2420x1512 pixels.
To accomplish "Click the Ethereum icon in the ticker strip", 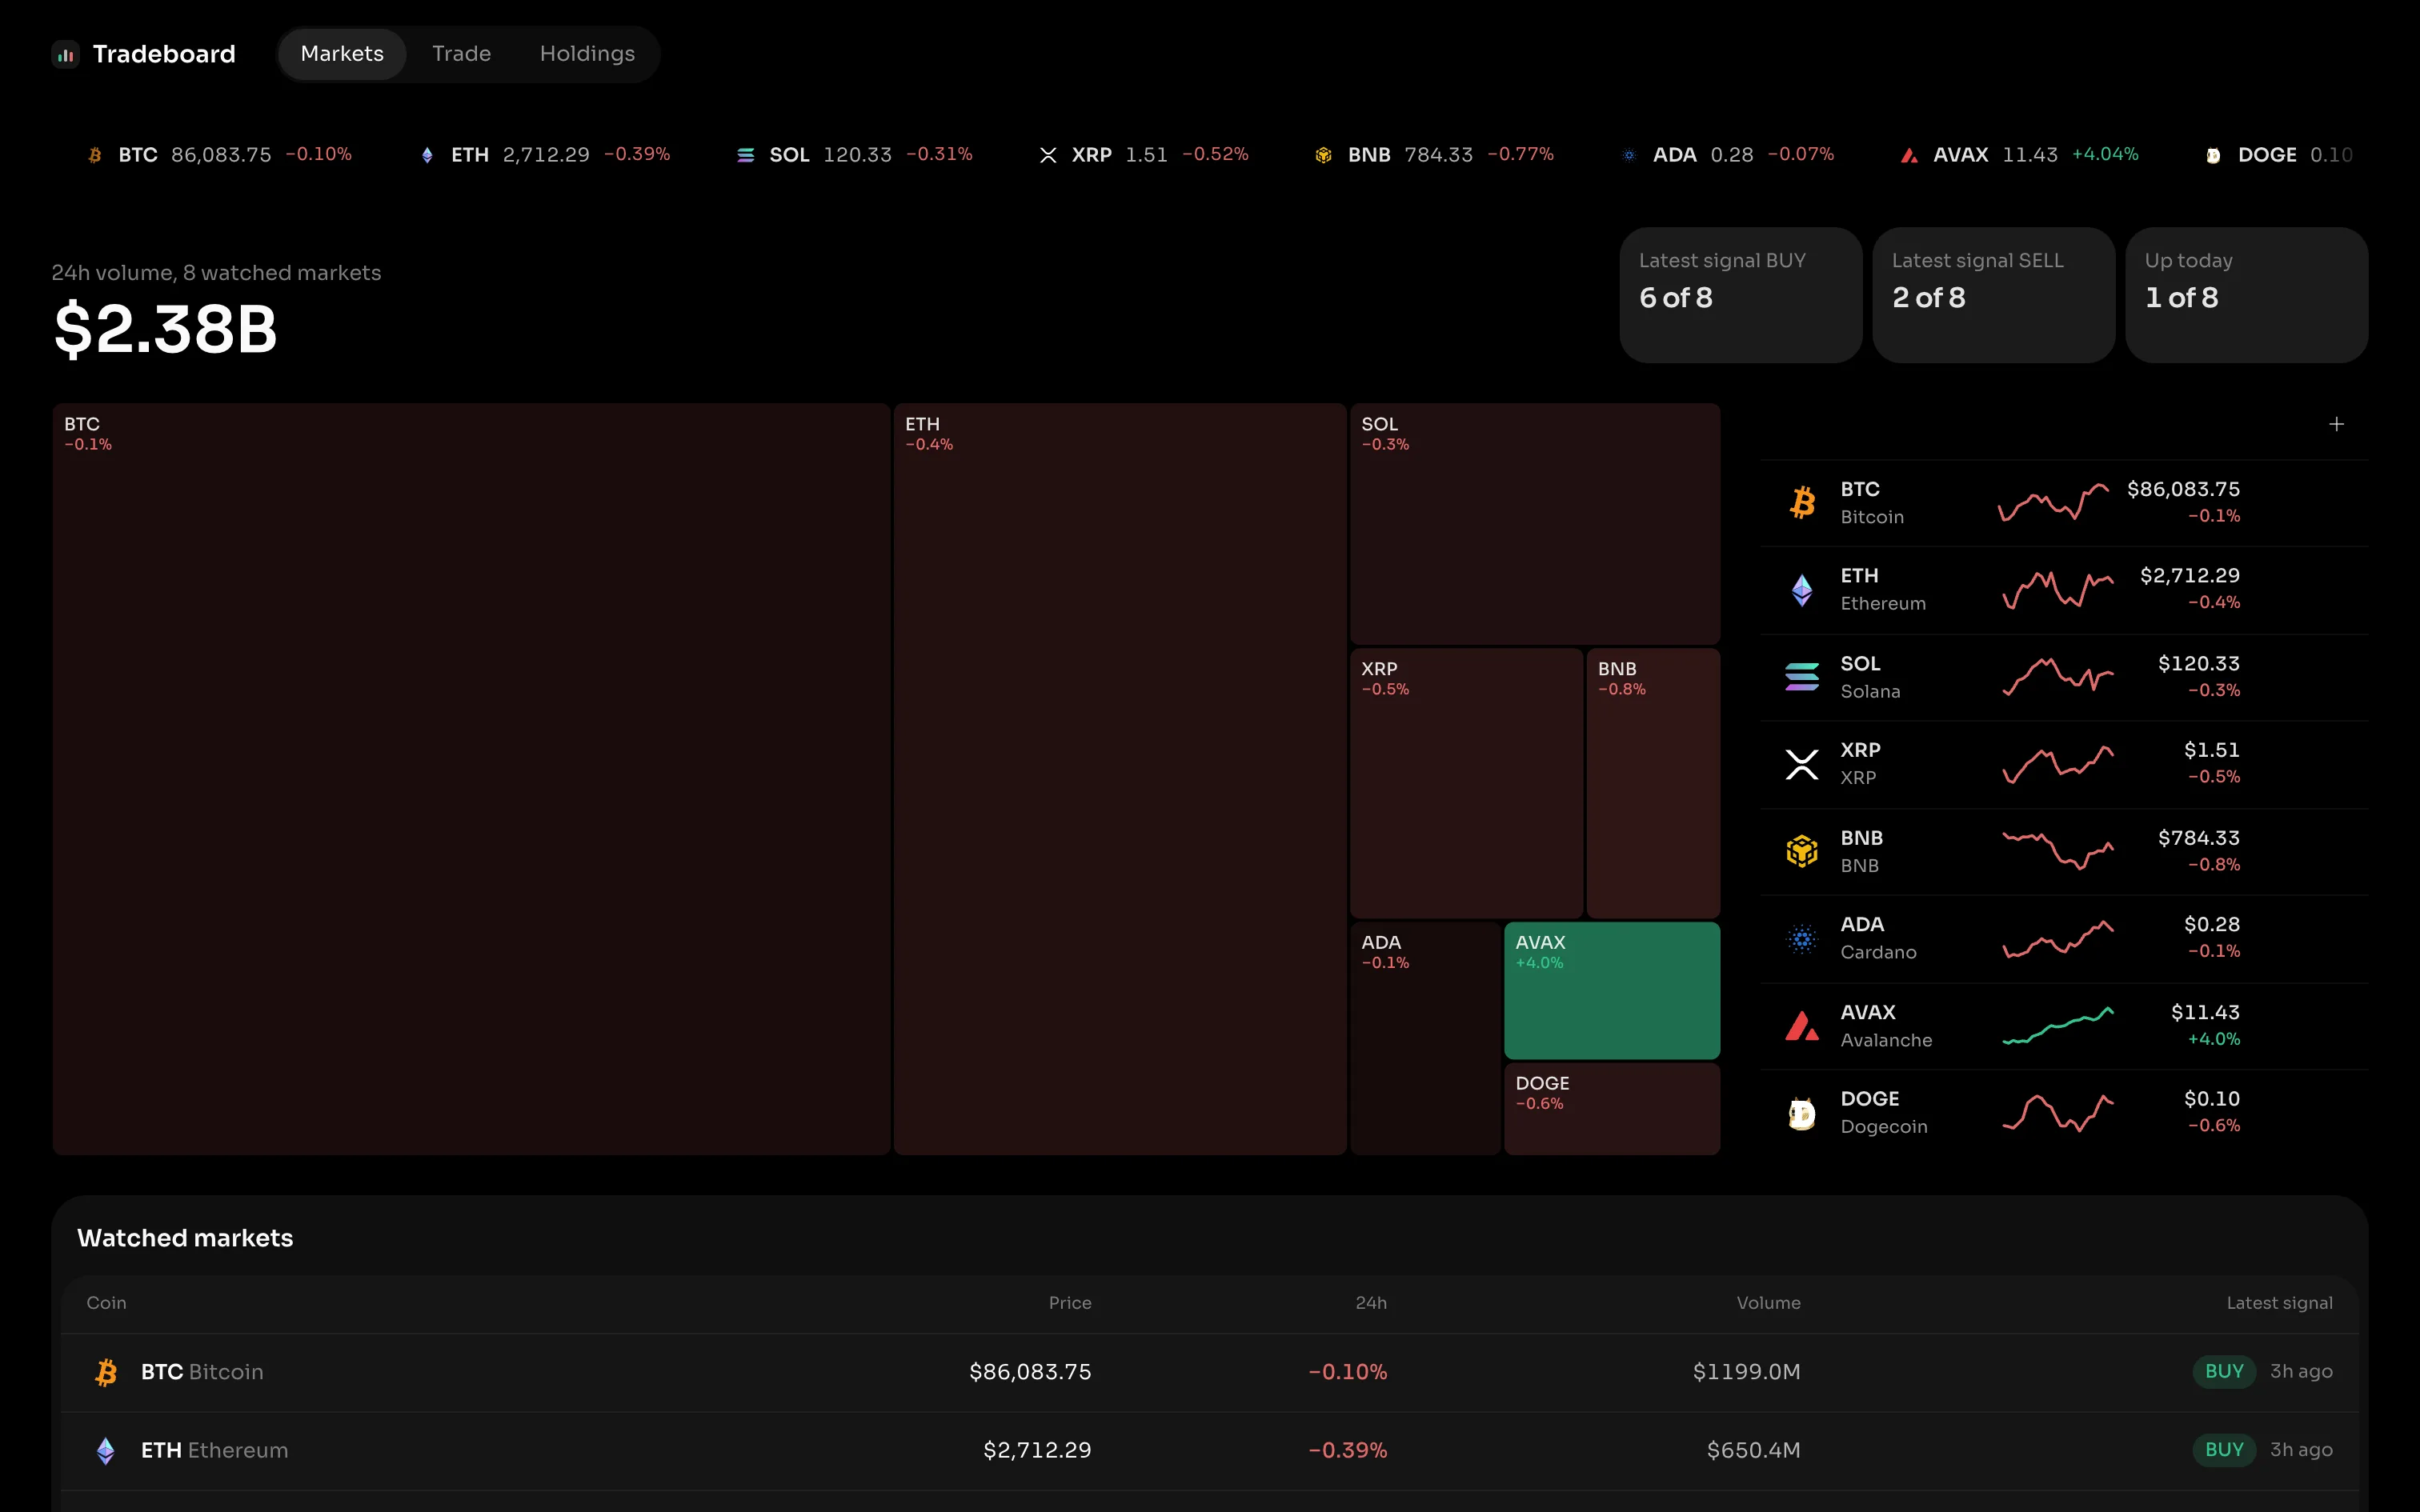I will [x=427, y=155].
